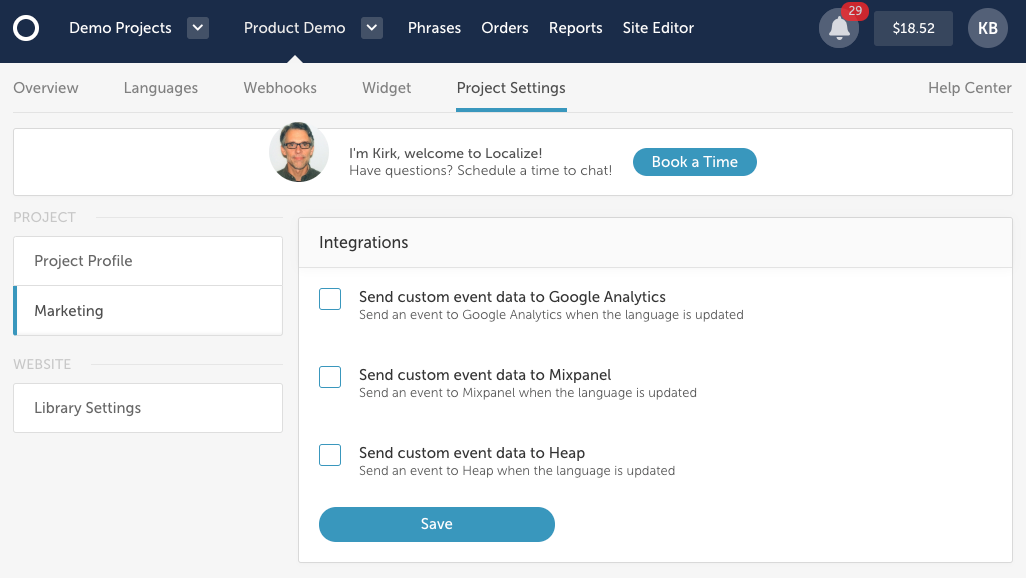Expand the Product Demo dropdown arrow
The image size is (1026, 578).
(372, 28)
